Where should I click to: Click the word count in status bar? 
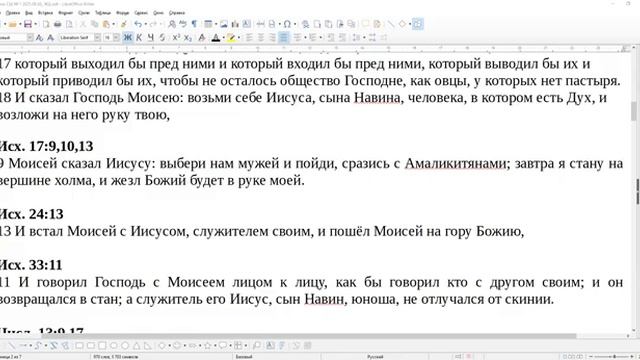click(x=116, y=357)
